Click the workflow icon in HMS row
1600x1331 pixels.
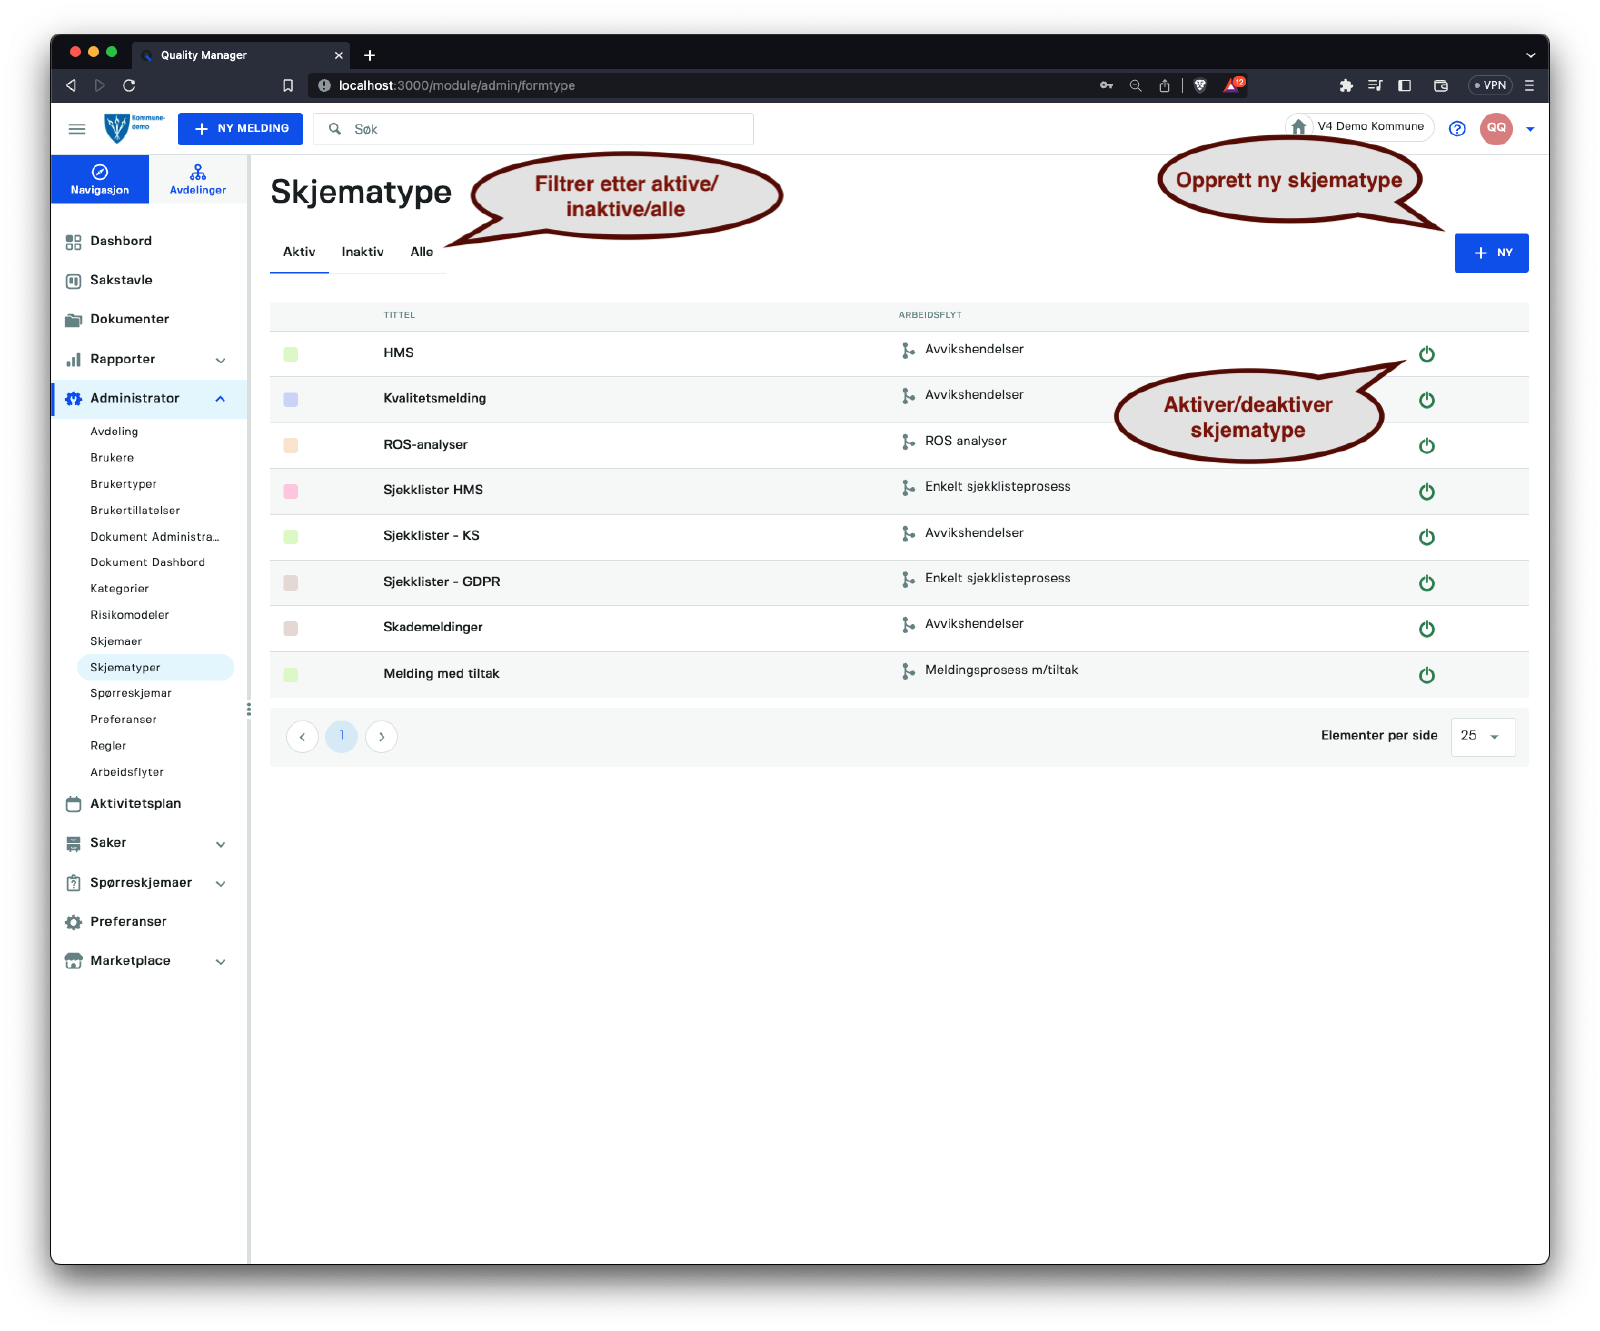[x=908, y=350]
